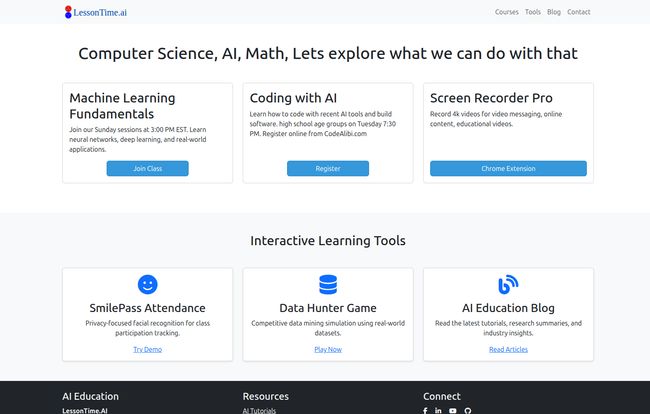Open the Courses menu item
The image size is (650, 414).
(x=507, y=12)
